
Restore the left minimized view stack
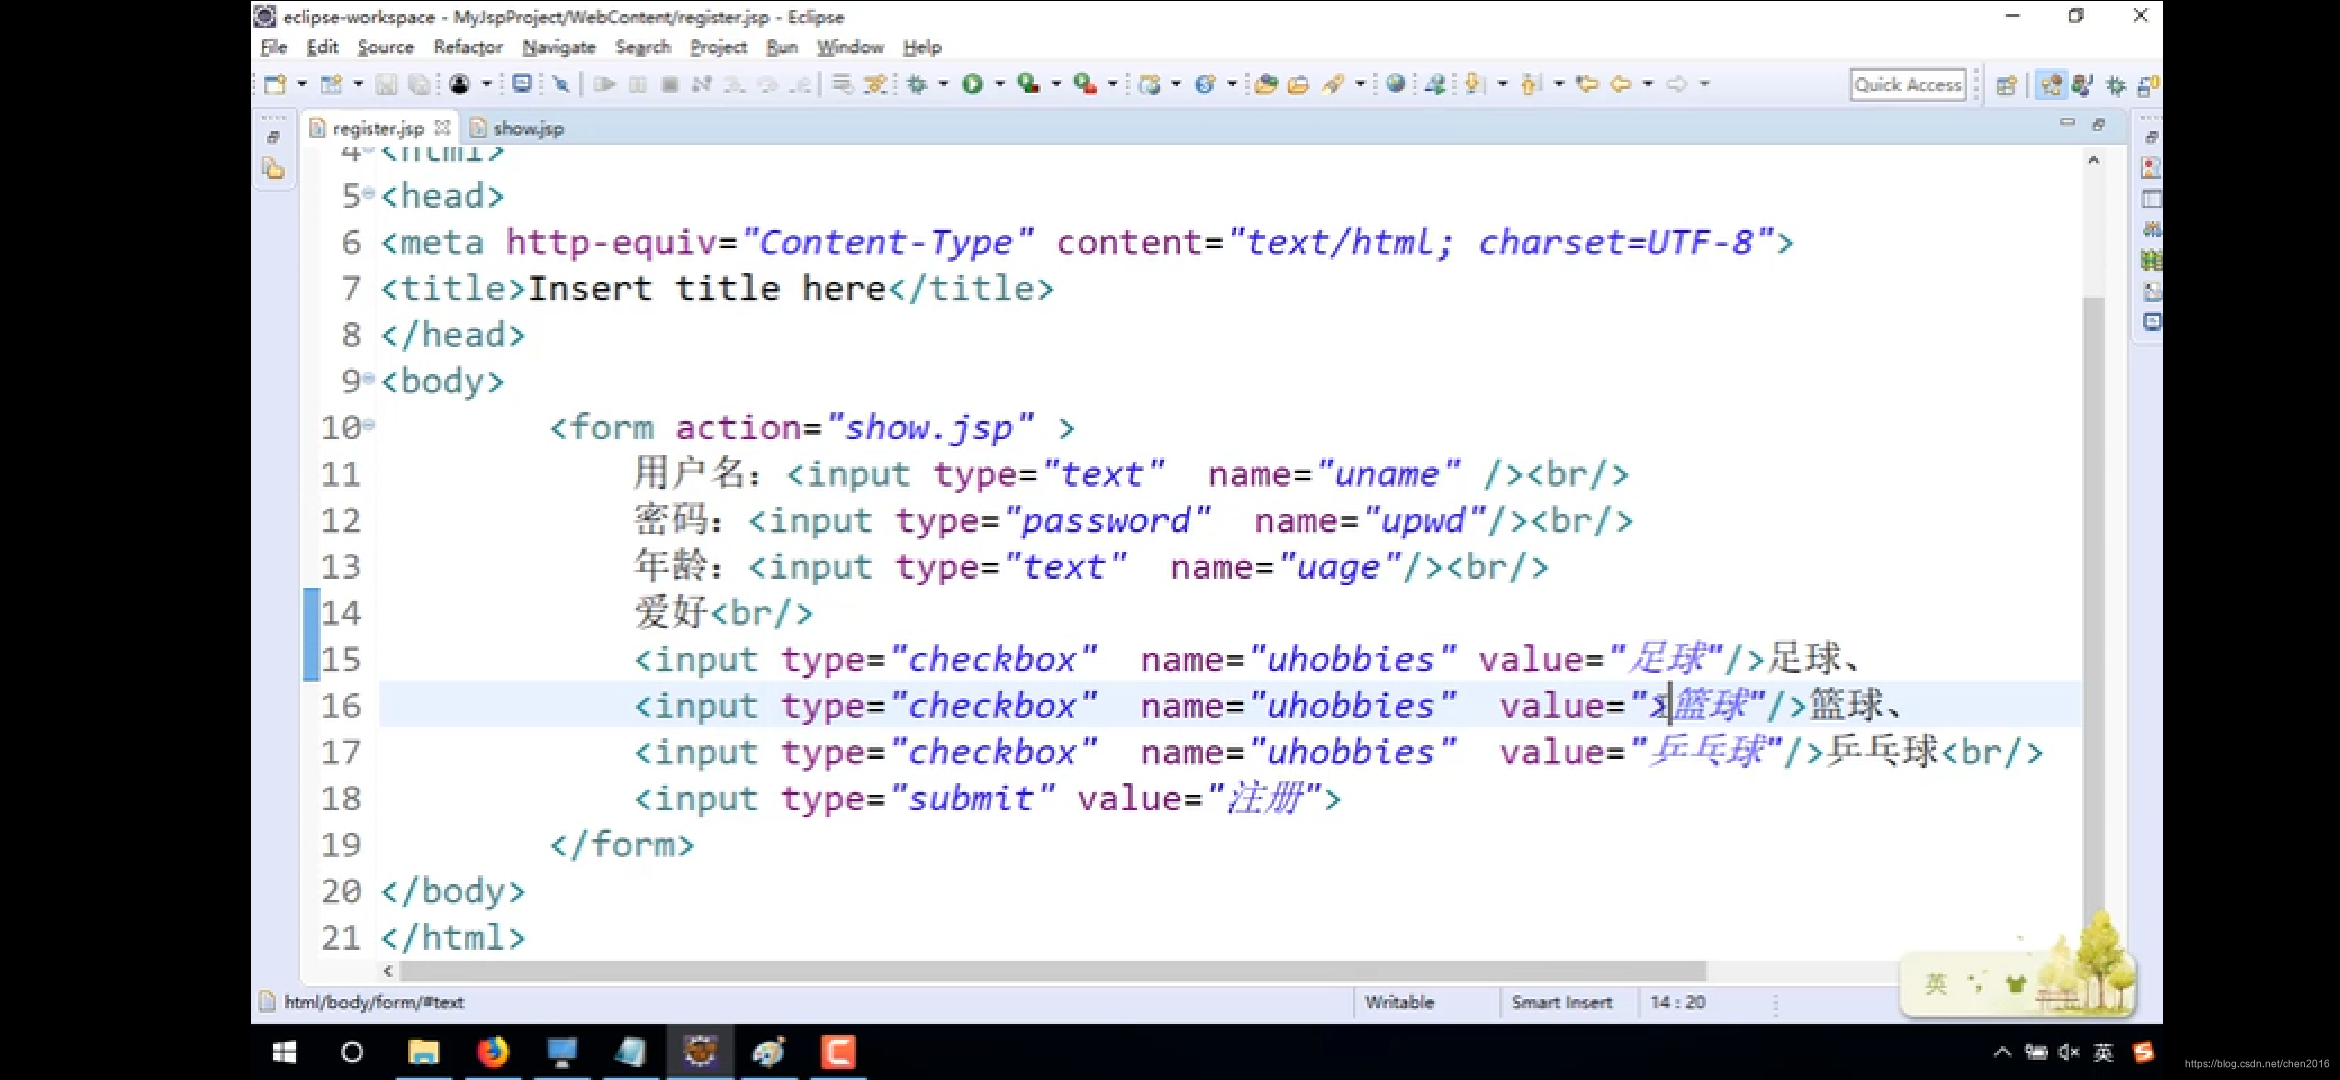pos(273,137)
